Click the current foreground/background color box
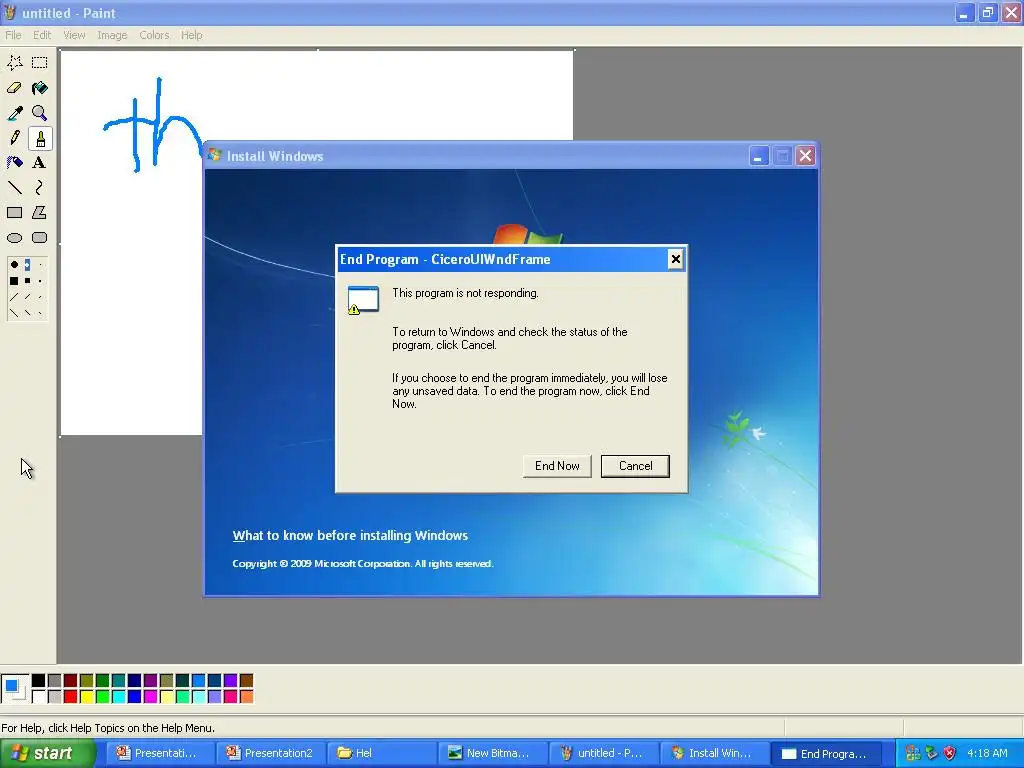The image size is (1024, 768). click(x=14, y=689)
